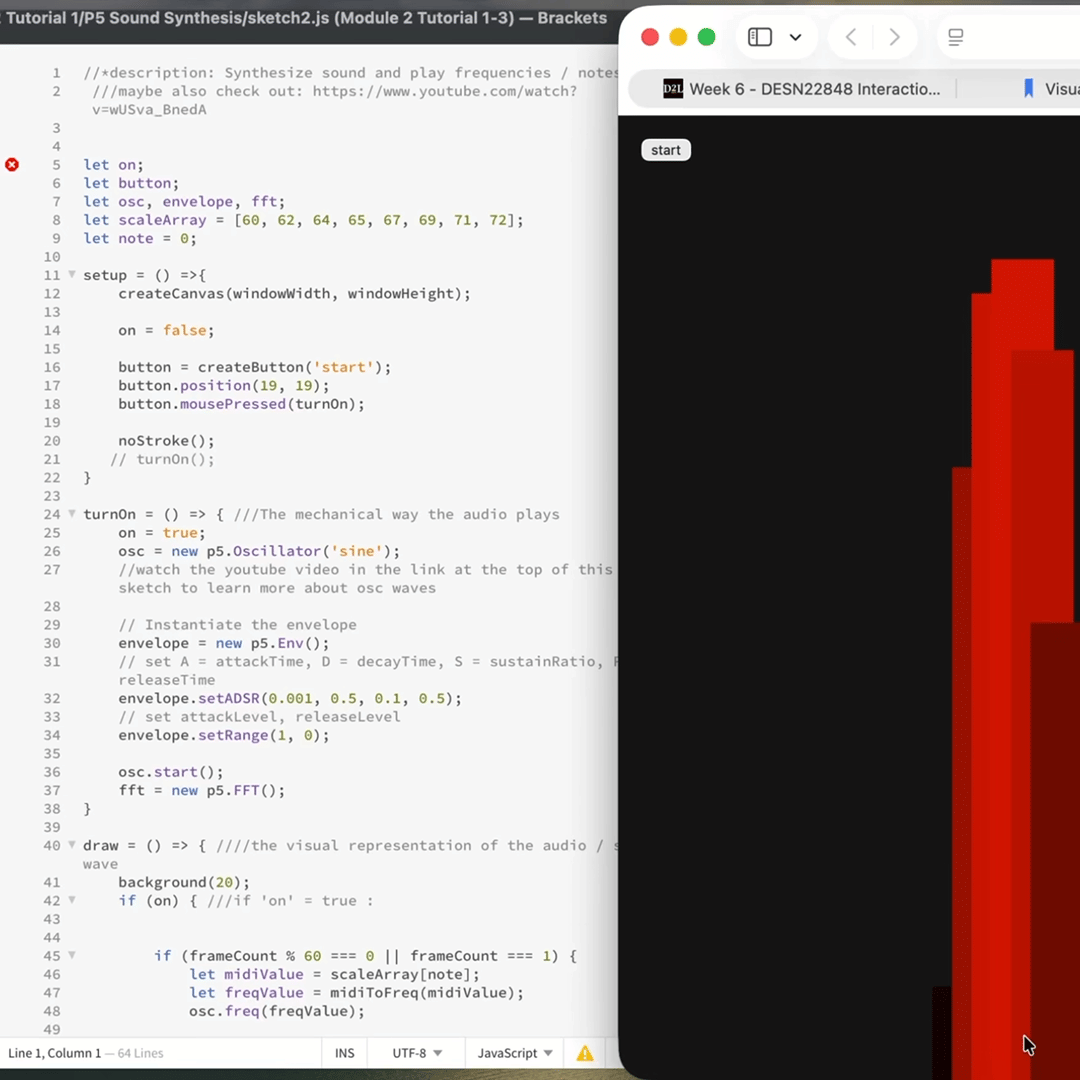The width and height of the screenshot is (1080, 1080).
Task: Click the blue bookmark icon on Visual tab
Action: click(x=1028, y=89)
